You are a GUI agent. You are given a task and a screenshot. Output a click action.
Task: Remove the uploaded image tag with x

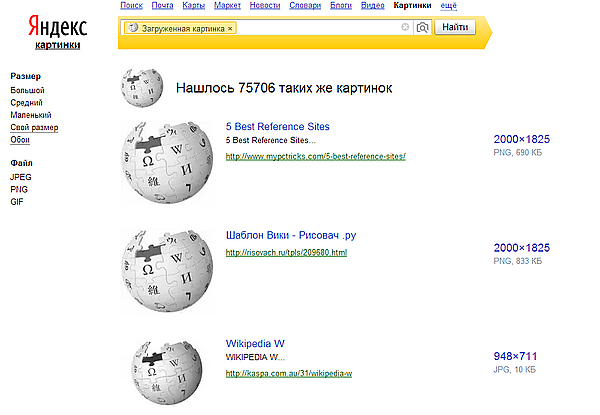pyautogui.click(x=230, y=29)
